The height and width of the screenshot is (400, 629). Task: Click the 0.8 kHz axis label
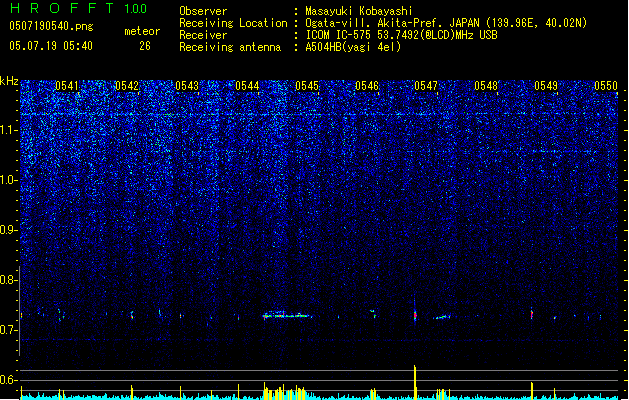pos(9,280)
